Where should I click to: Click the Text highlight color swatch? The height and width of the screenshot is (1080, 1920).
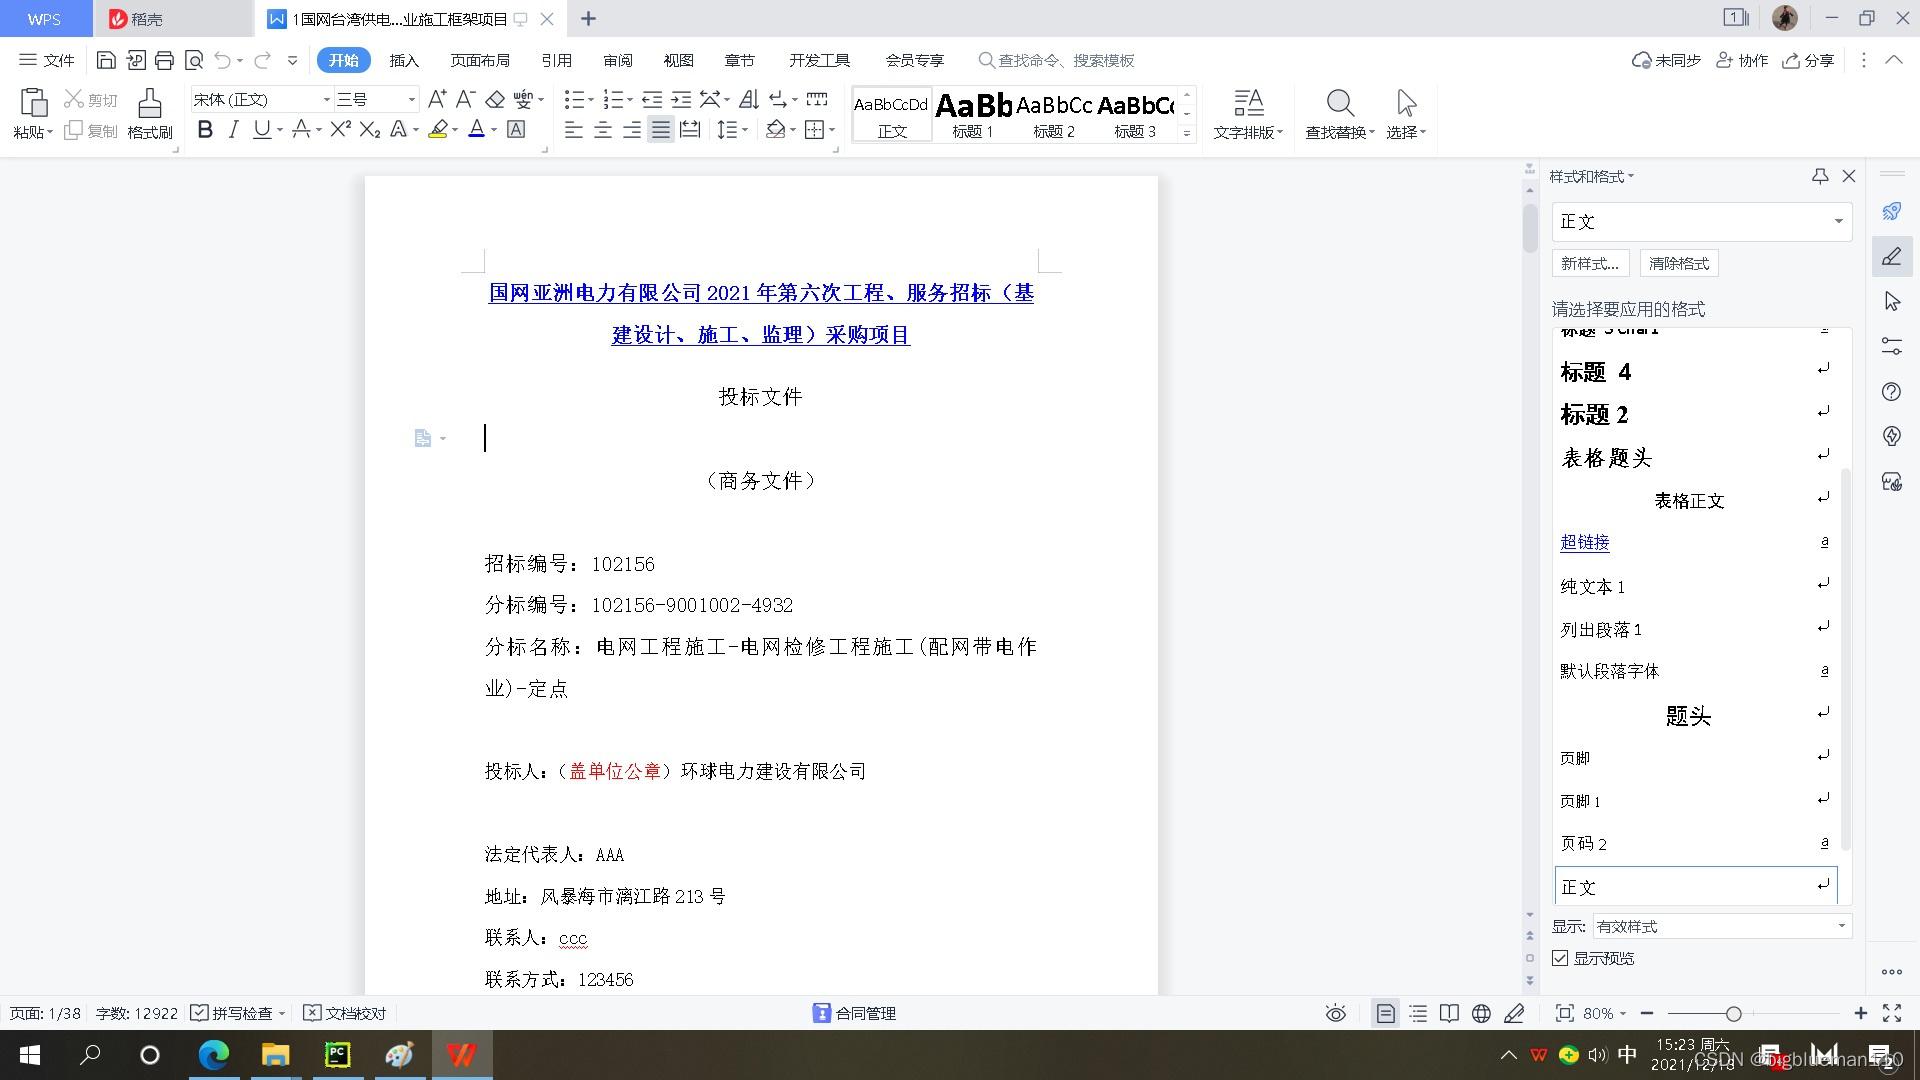[x=438, y=129]
